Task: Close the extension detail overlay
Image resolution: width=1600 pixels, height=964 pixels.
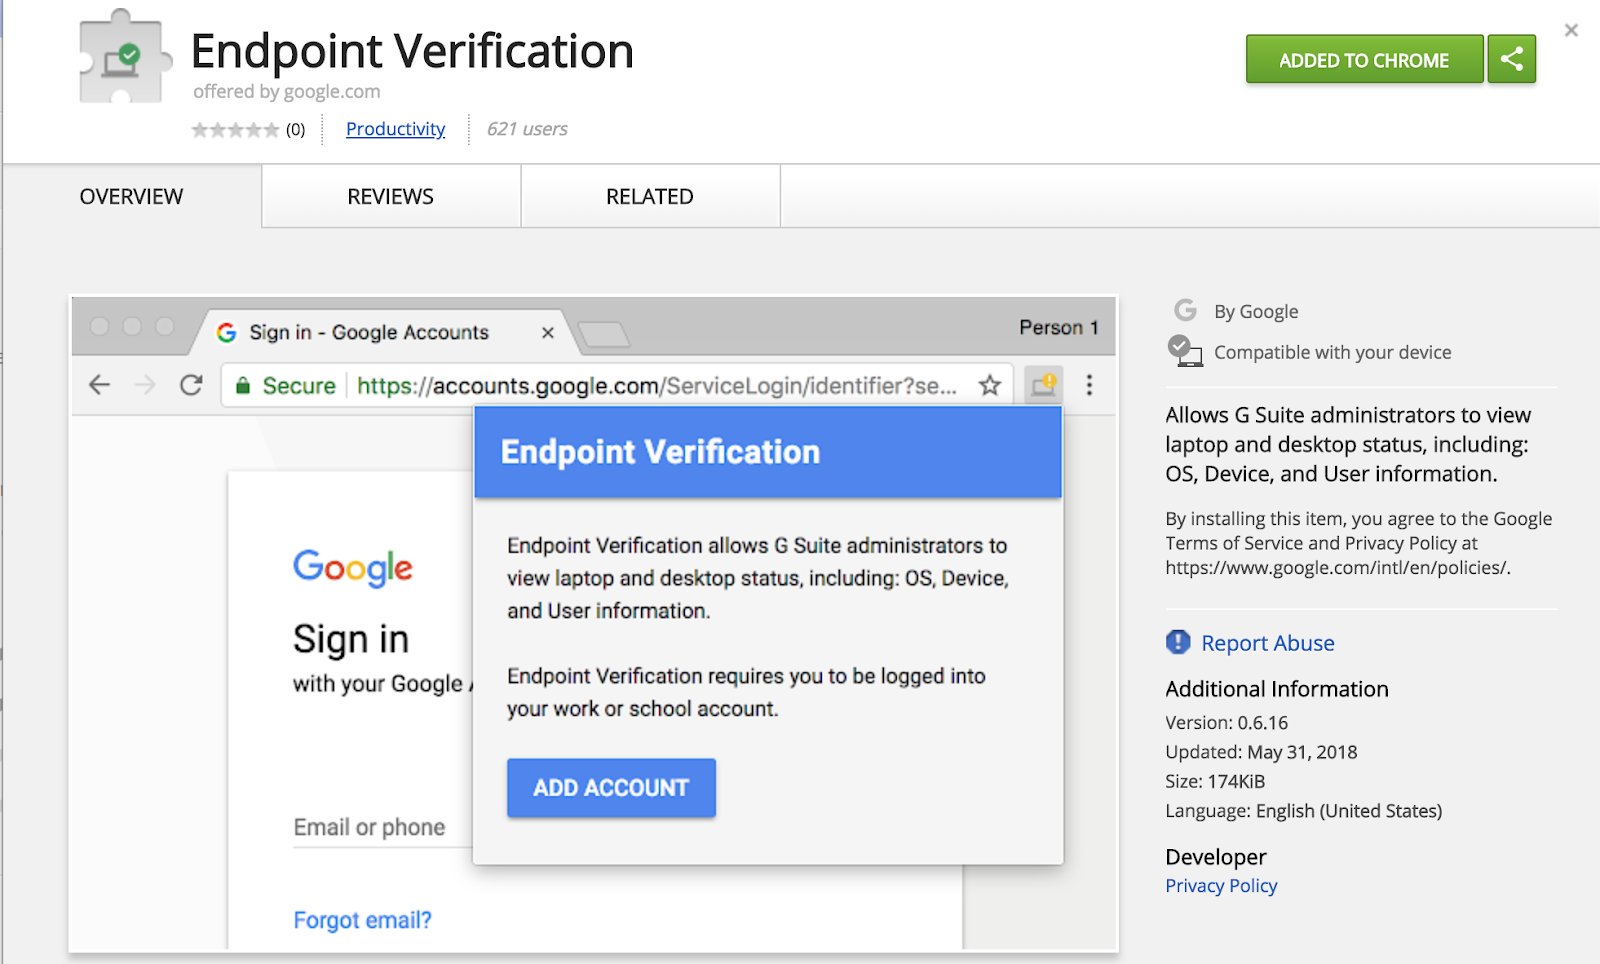Action: (x=1571, y=30)
